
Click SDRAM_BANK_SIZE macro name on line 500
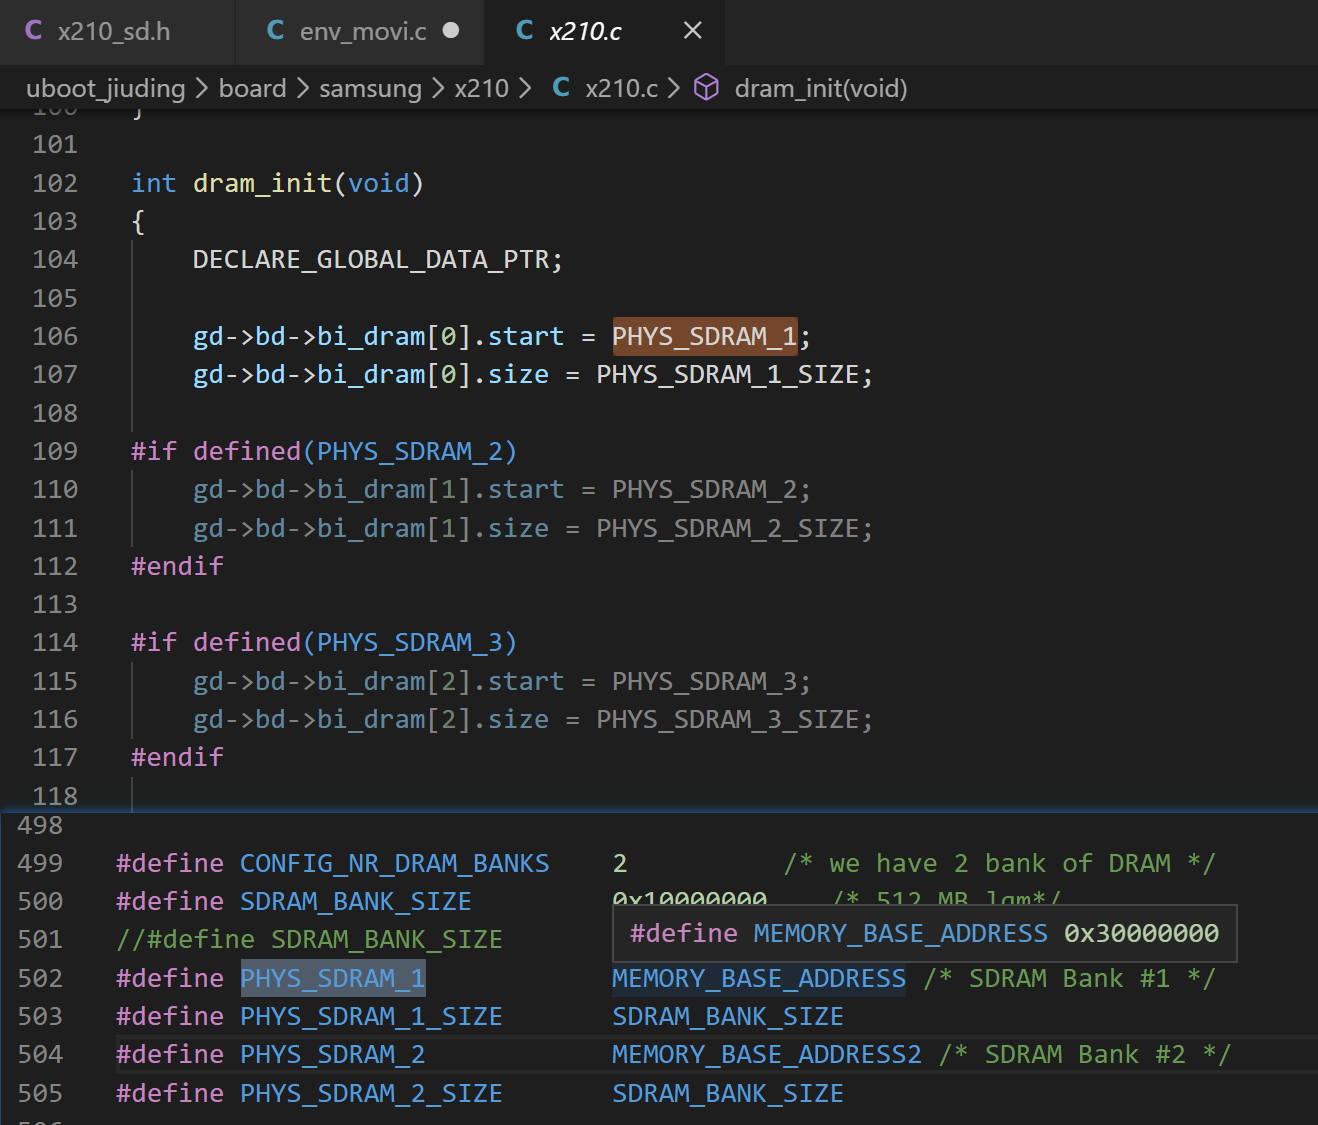[355, 901]
